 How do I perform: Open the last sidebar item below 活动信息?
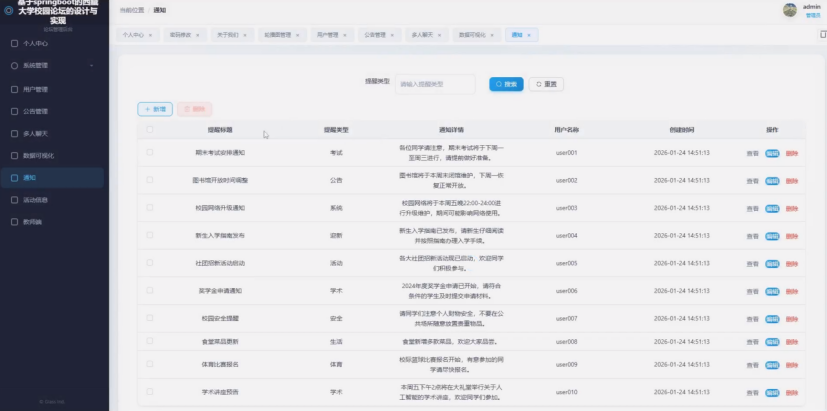coord(52,222)
